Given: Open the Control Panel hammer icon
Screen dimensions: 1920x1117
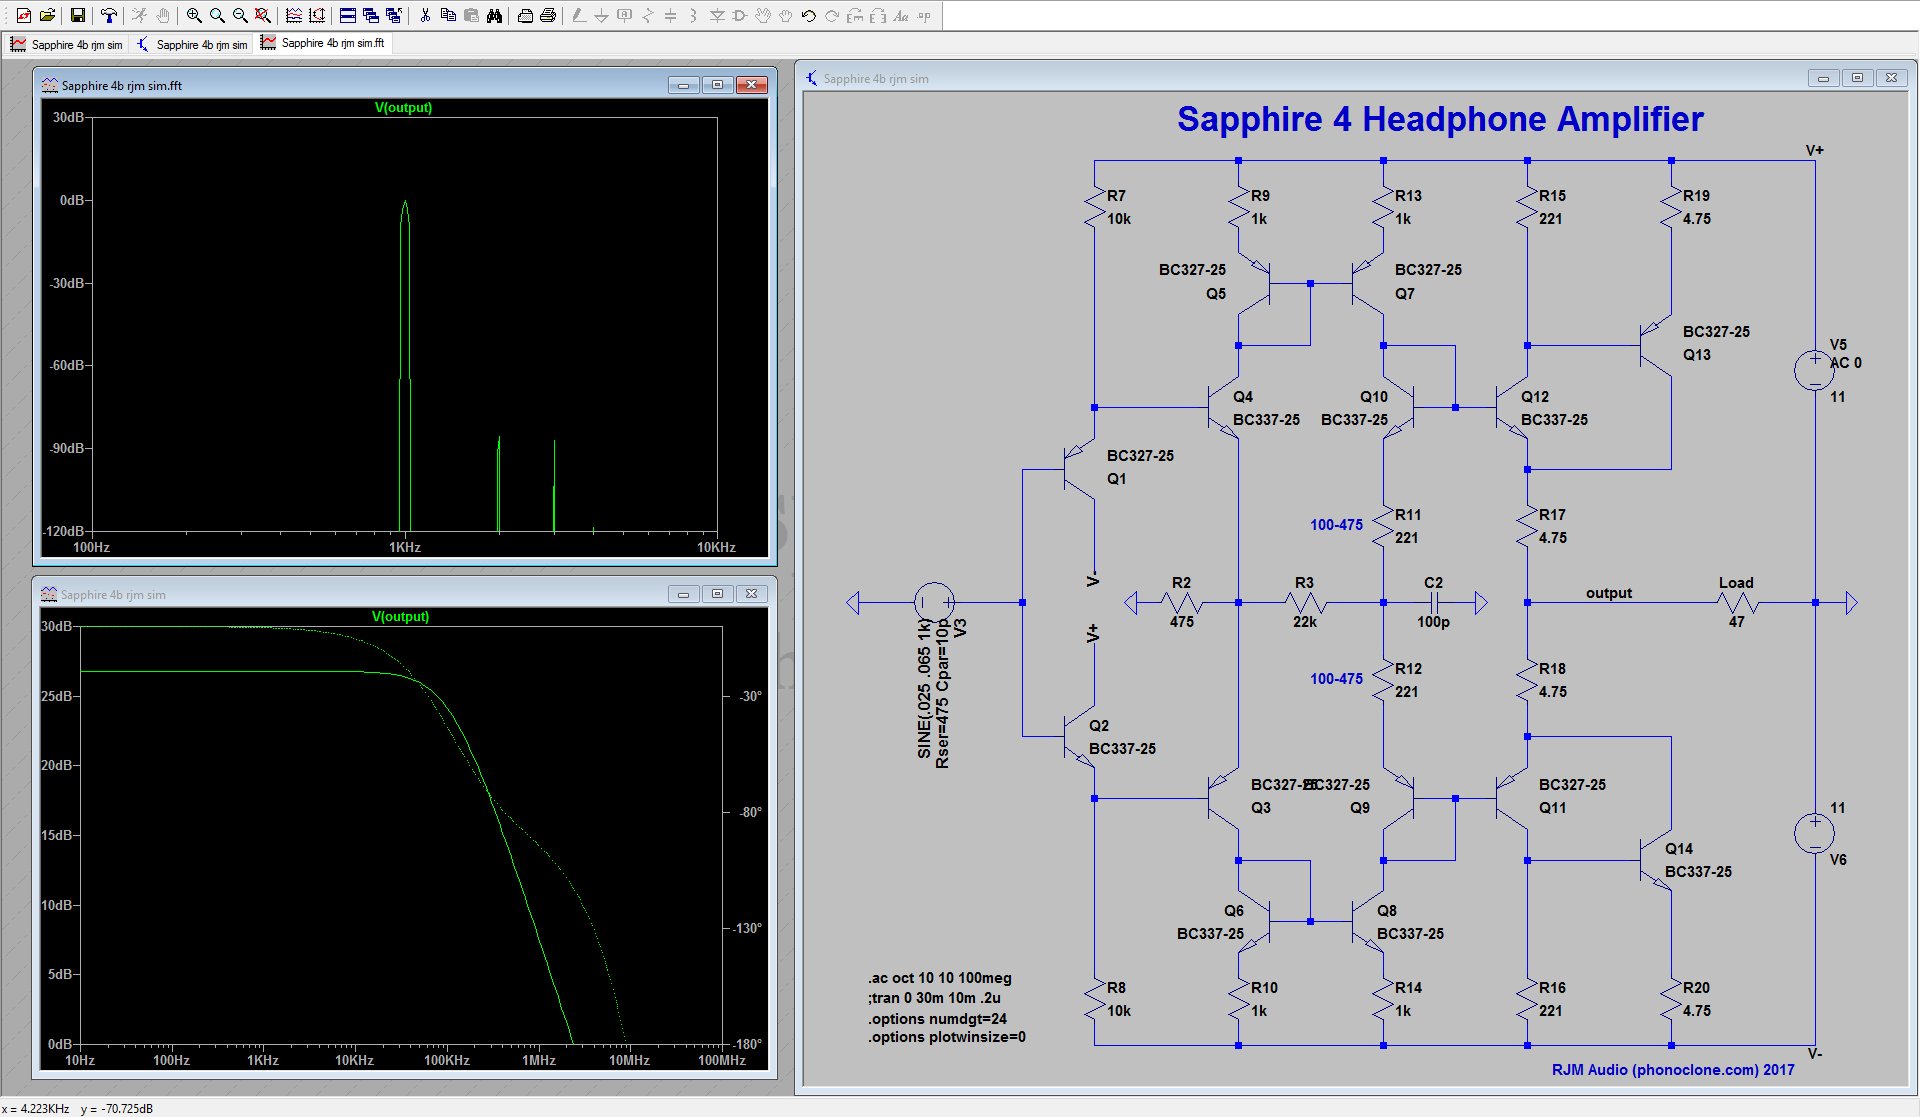Looking at the screenshot, I should 108,15.
